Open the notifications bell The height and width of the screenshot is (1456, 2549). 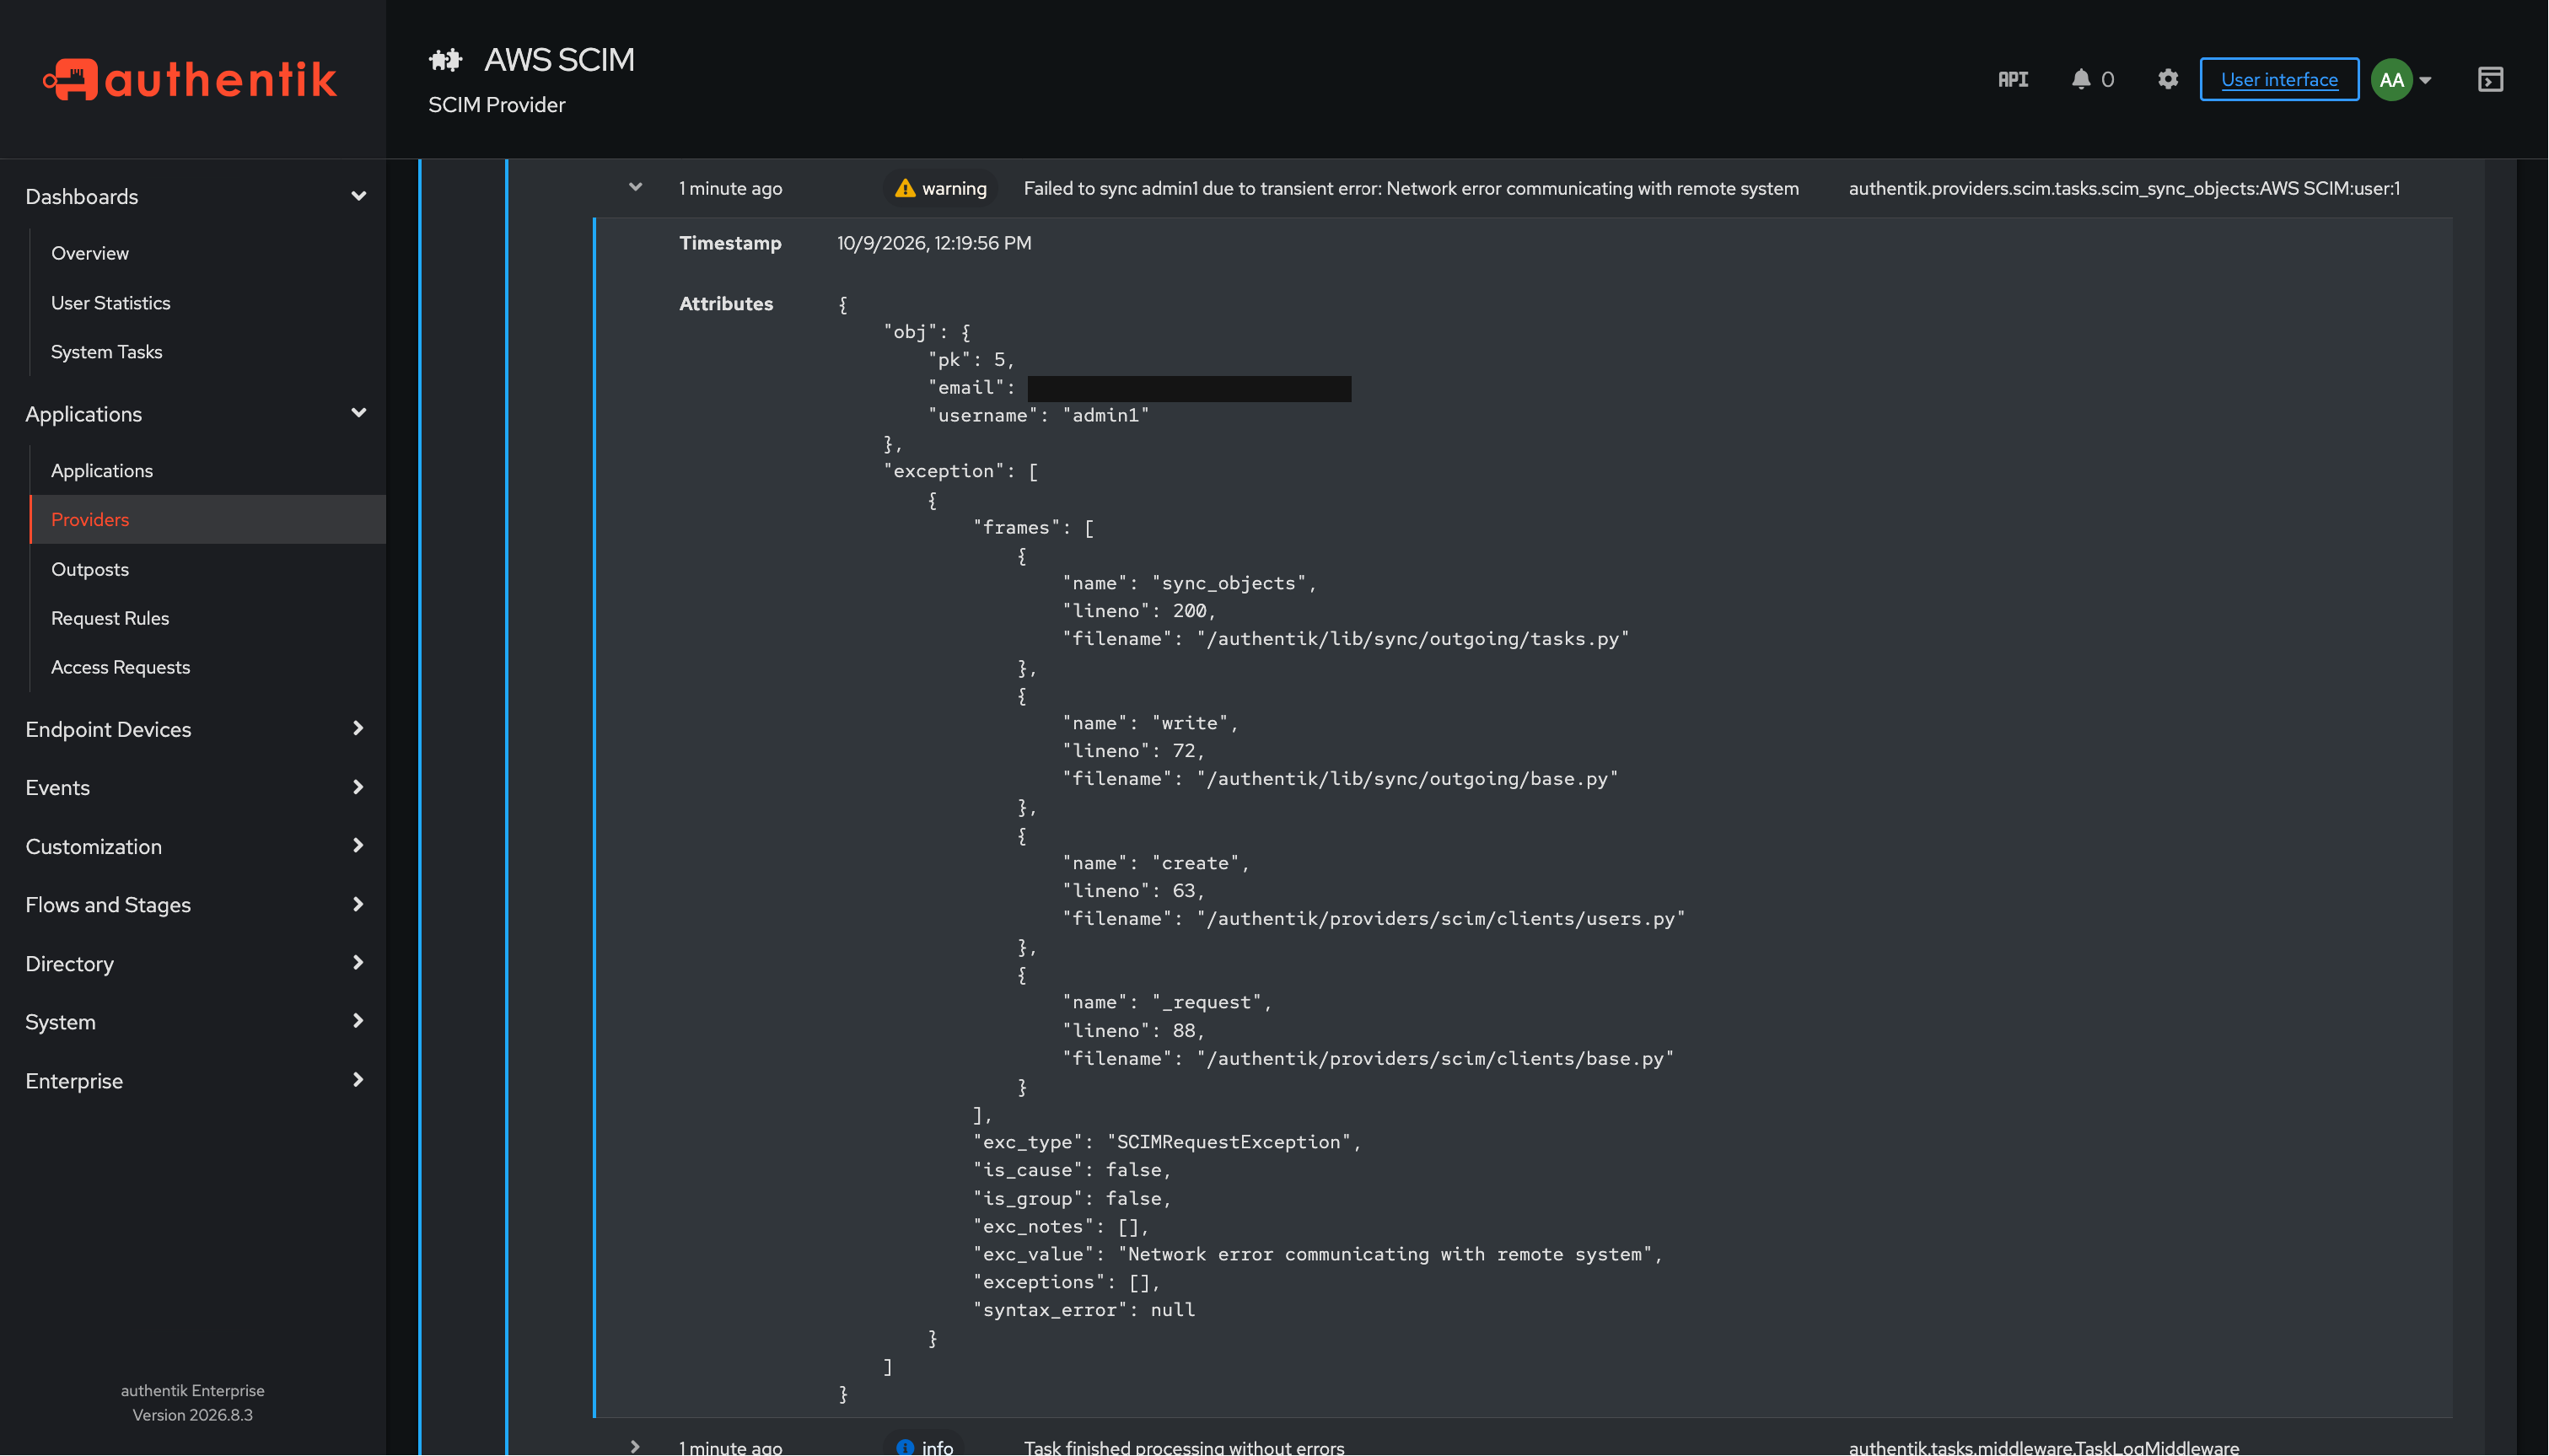2080,79
